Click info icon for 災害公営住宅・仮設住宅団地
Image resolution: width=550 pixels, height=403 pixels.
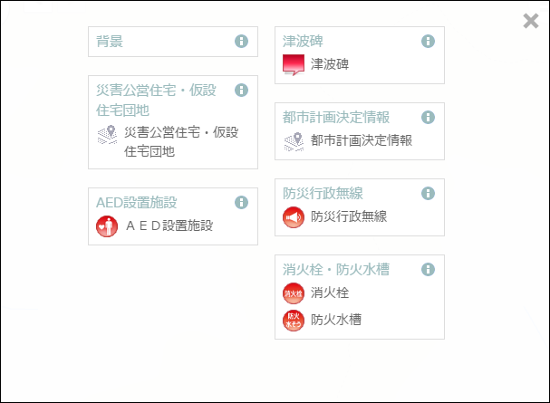pyautogui.click(x=241, y=90)
